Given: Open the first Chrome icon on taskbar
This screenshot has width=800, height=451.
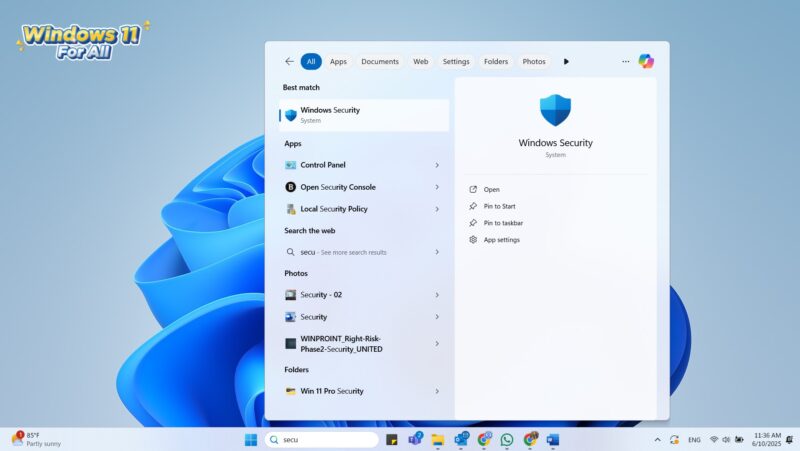Looking at the screenshot, I should [x=484, y=439].
